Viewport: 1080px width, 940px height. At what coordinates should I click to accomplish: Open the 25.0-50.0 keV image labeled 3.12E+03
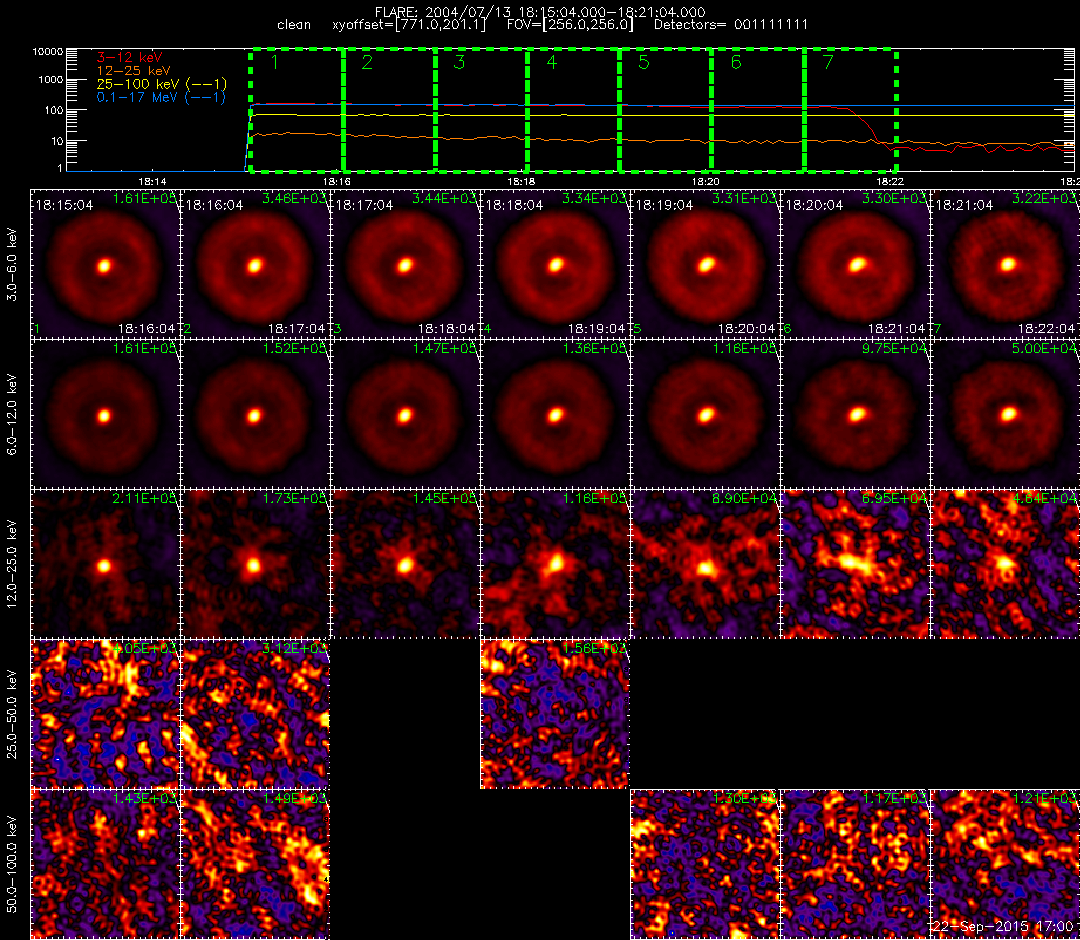(255, 715)
